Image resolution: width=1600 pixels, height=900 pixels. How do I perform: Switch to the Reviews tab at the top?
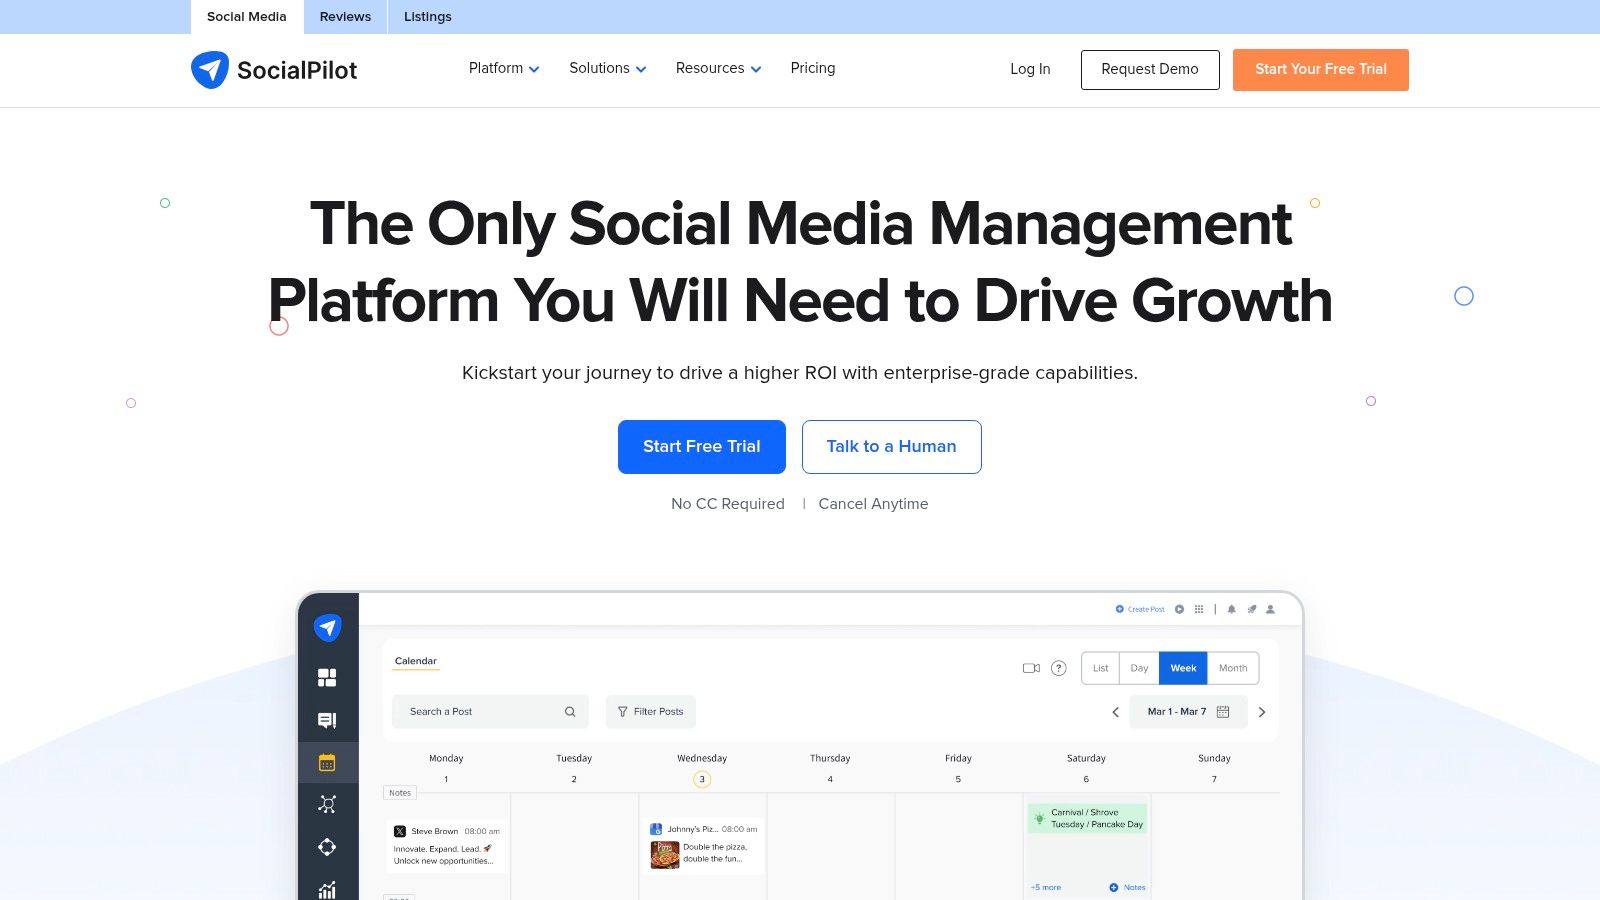tap(344, 16)
